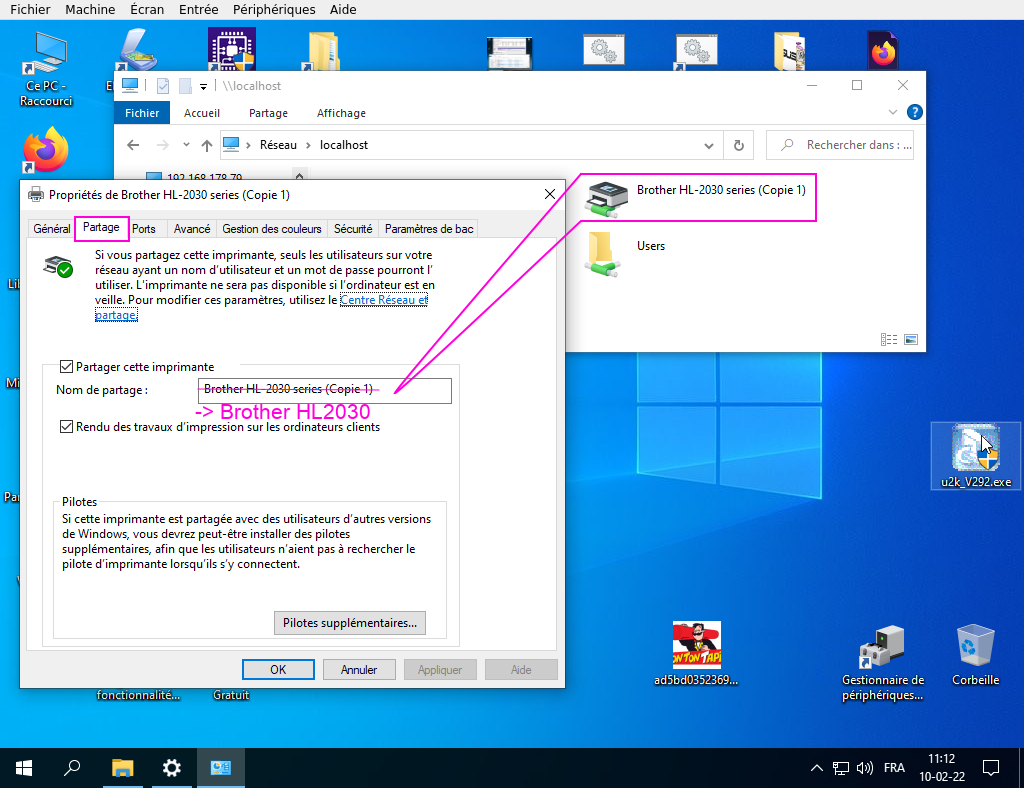
Task: Open quick access toolbar customize dropdown
Action: [203, 86]
